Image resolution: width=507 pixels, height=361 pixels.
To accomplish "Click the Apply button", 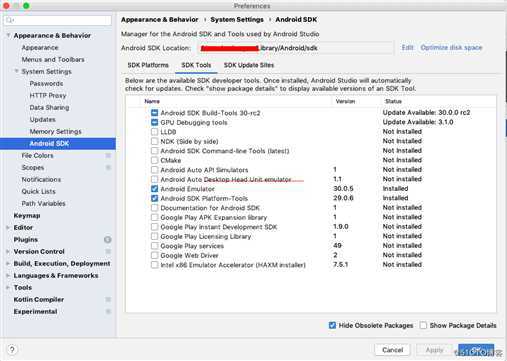I will [434, 350].
